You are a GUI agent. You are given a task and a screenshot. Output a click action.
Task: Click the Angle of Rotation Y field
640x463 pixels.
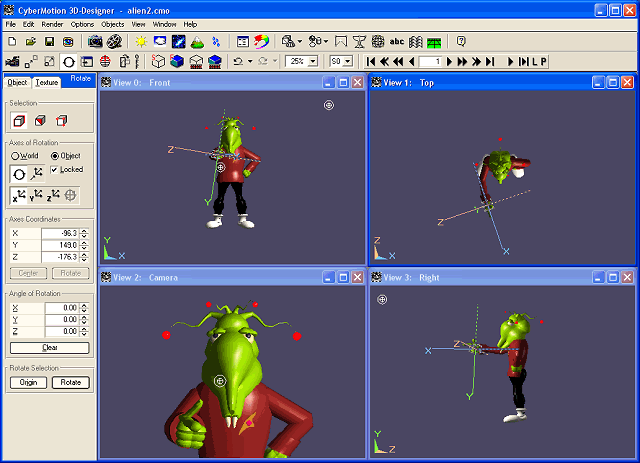(62, 320)
